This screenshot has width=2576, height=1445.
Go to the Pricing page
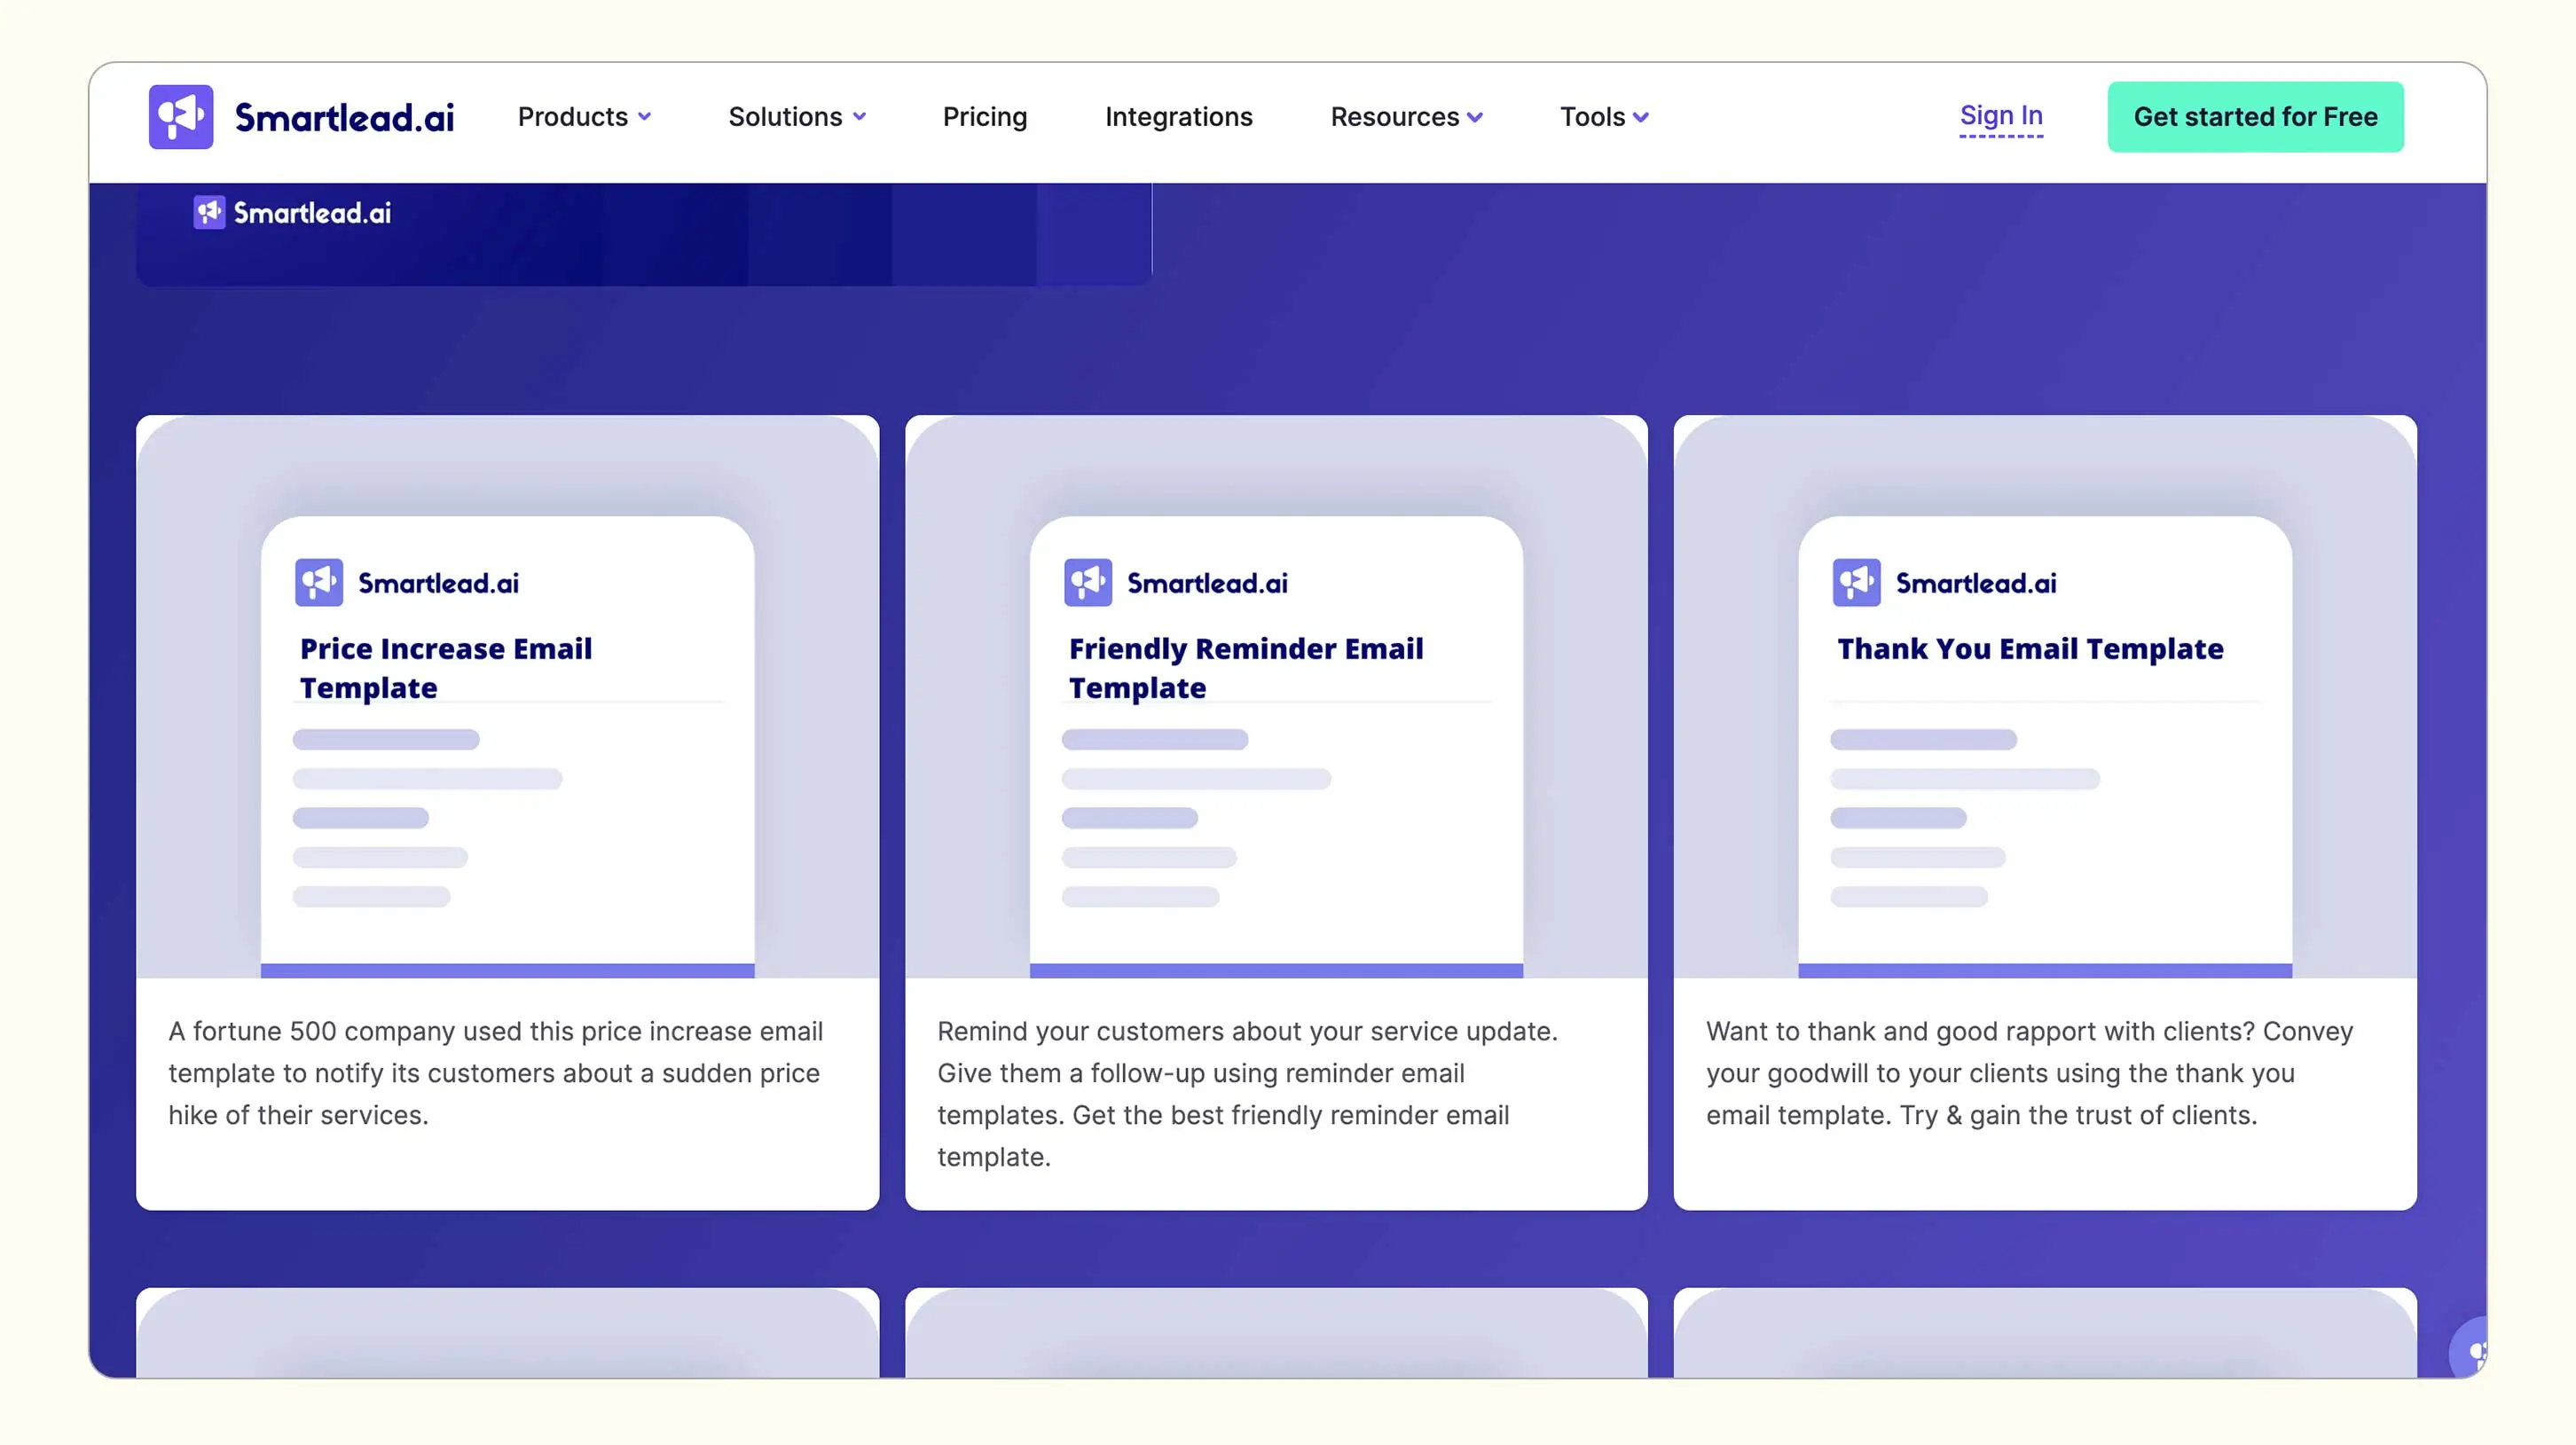coord(984,117)
